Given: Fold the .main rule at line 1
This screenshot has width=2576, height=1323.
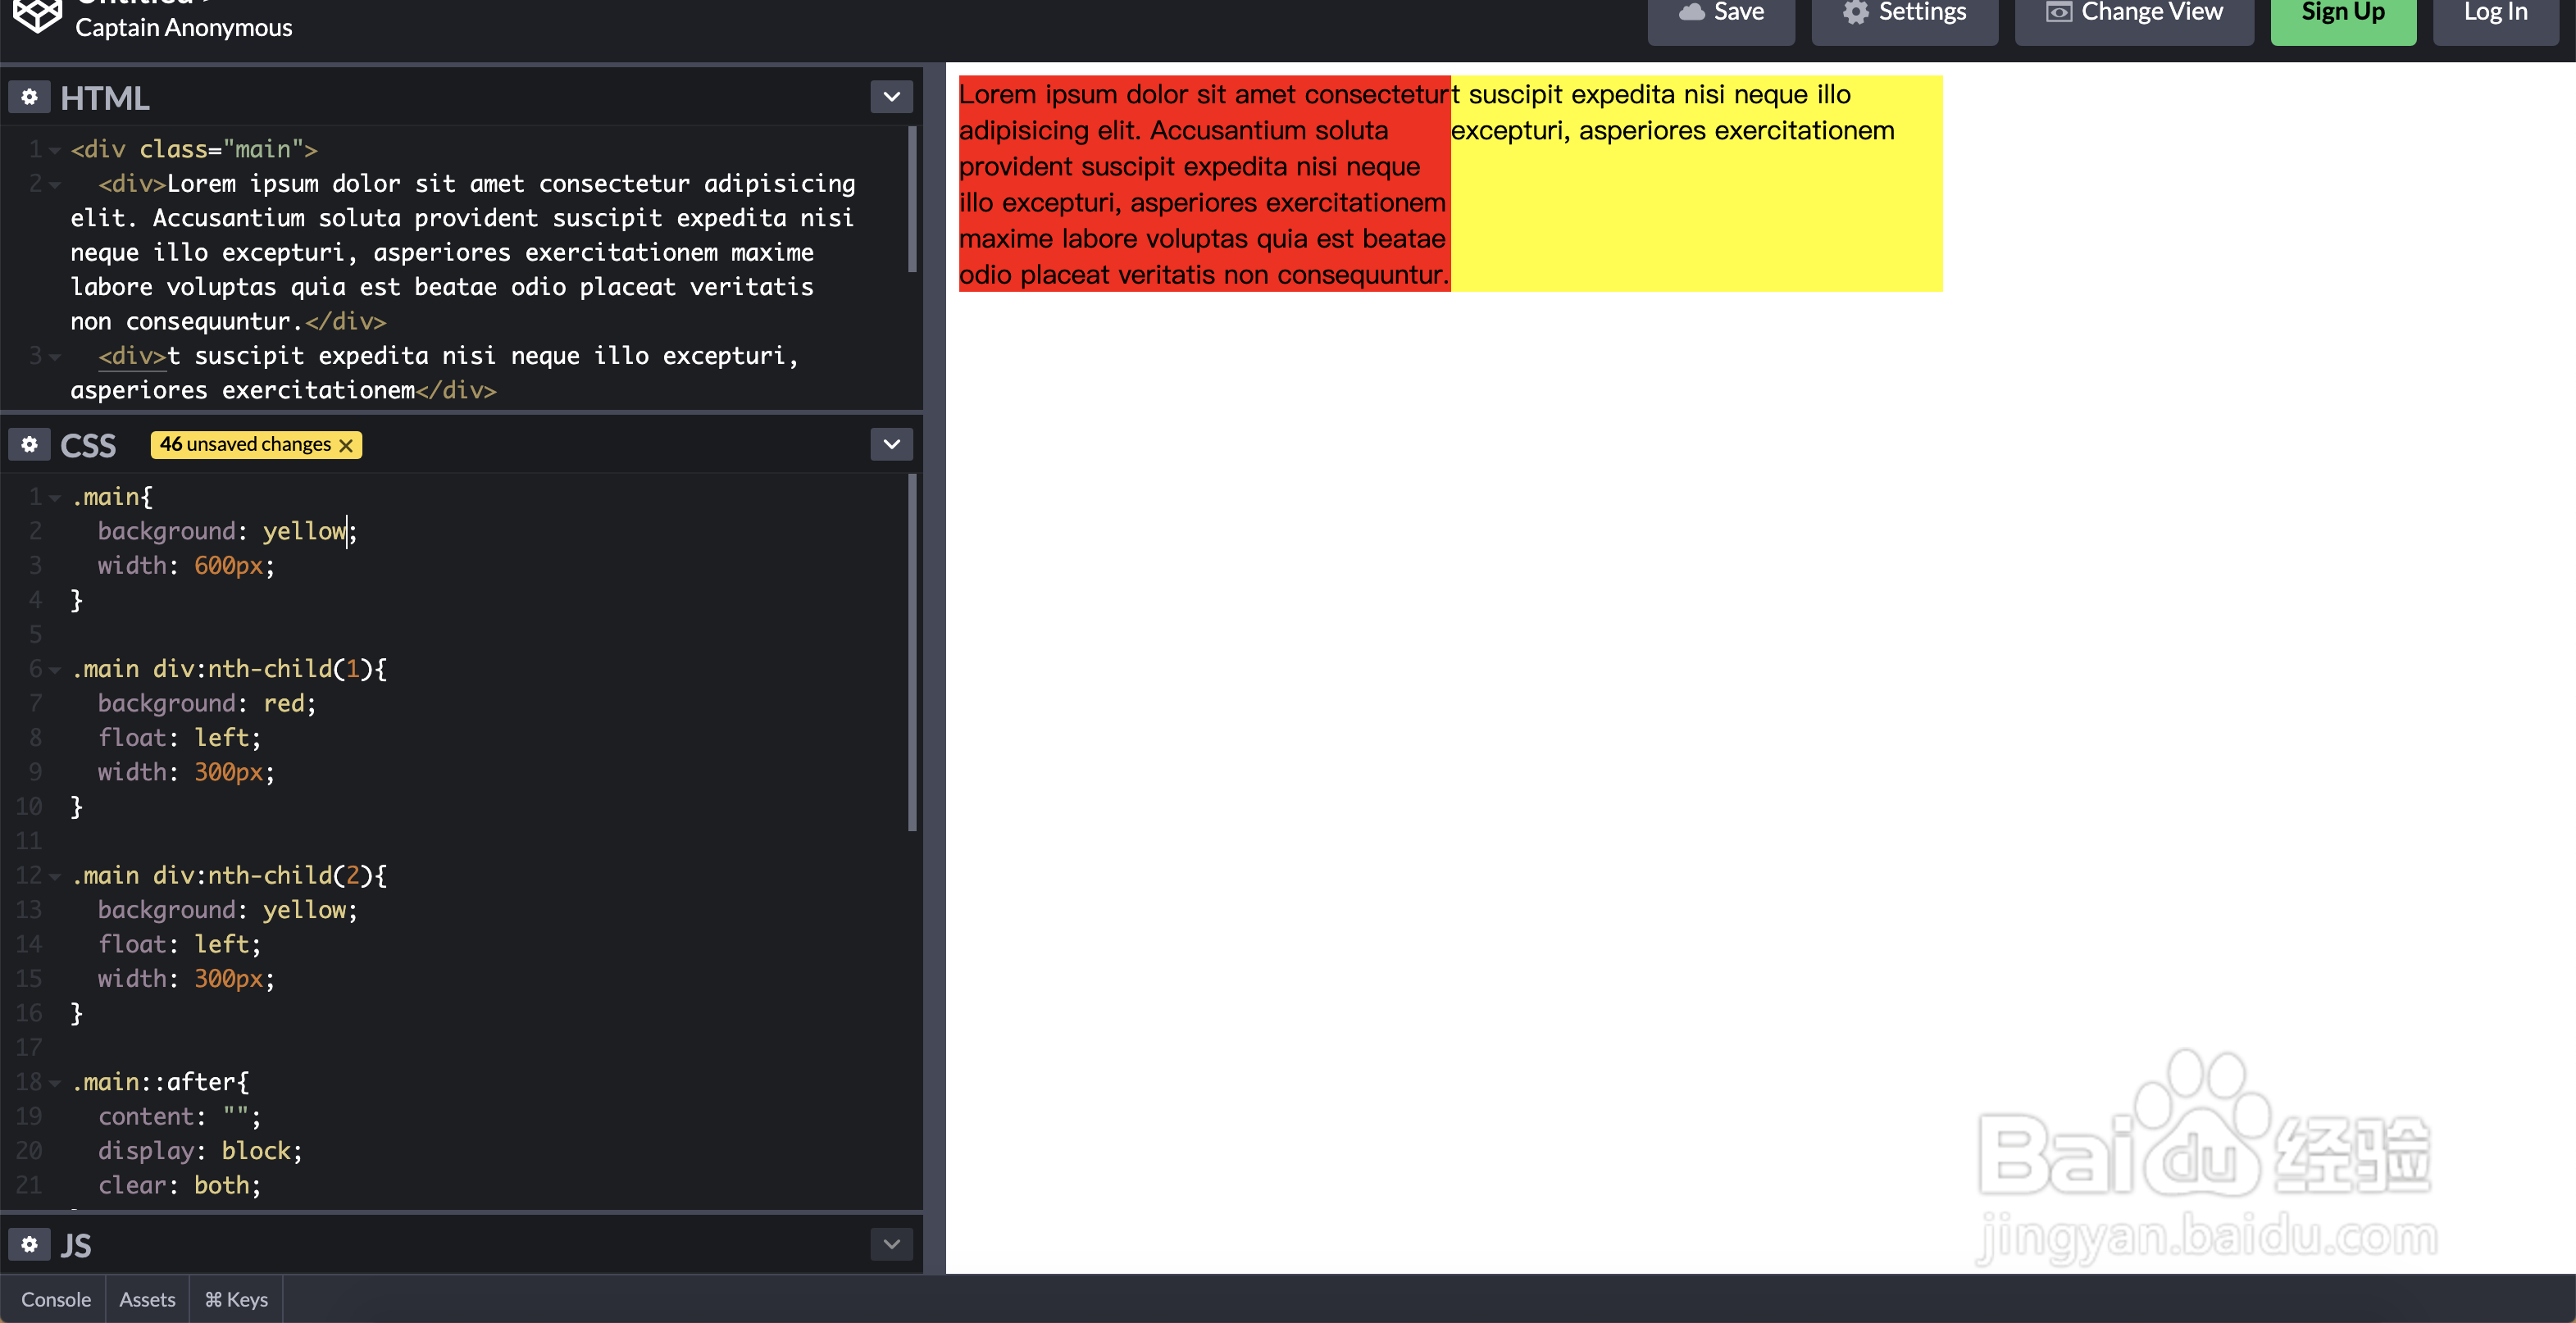Looking at the screenshot, I should (55, 497).
